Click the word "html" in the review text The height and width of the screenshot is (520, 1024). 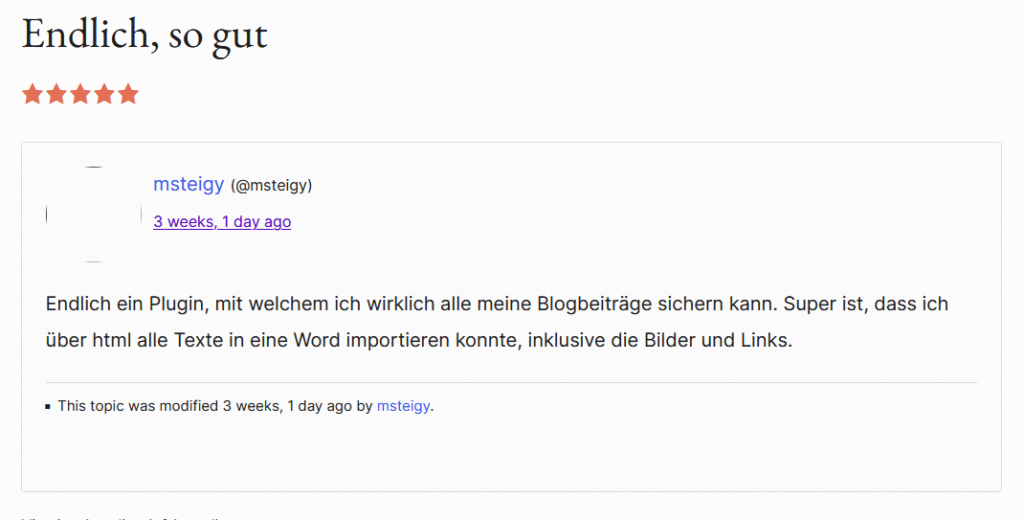(x=116, y=340)
